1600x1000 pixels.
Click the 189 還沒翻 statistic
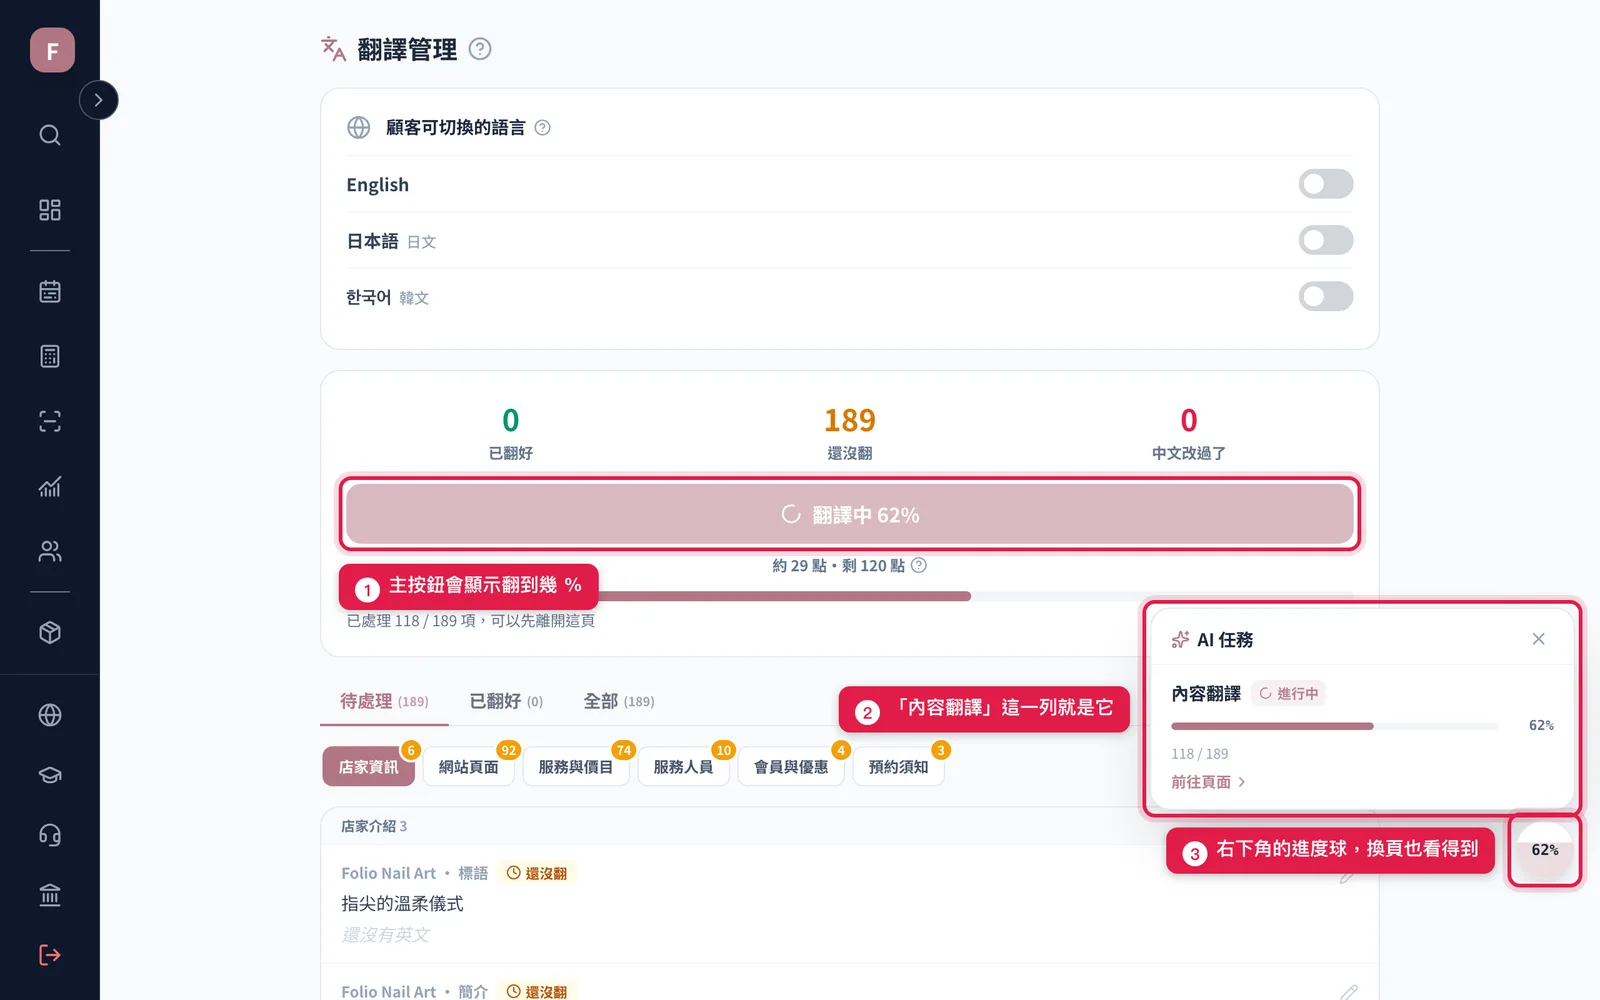(x=850, y=433)
